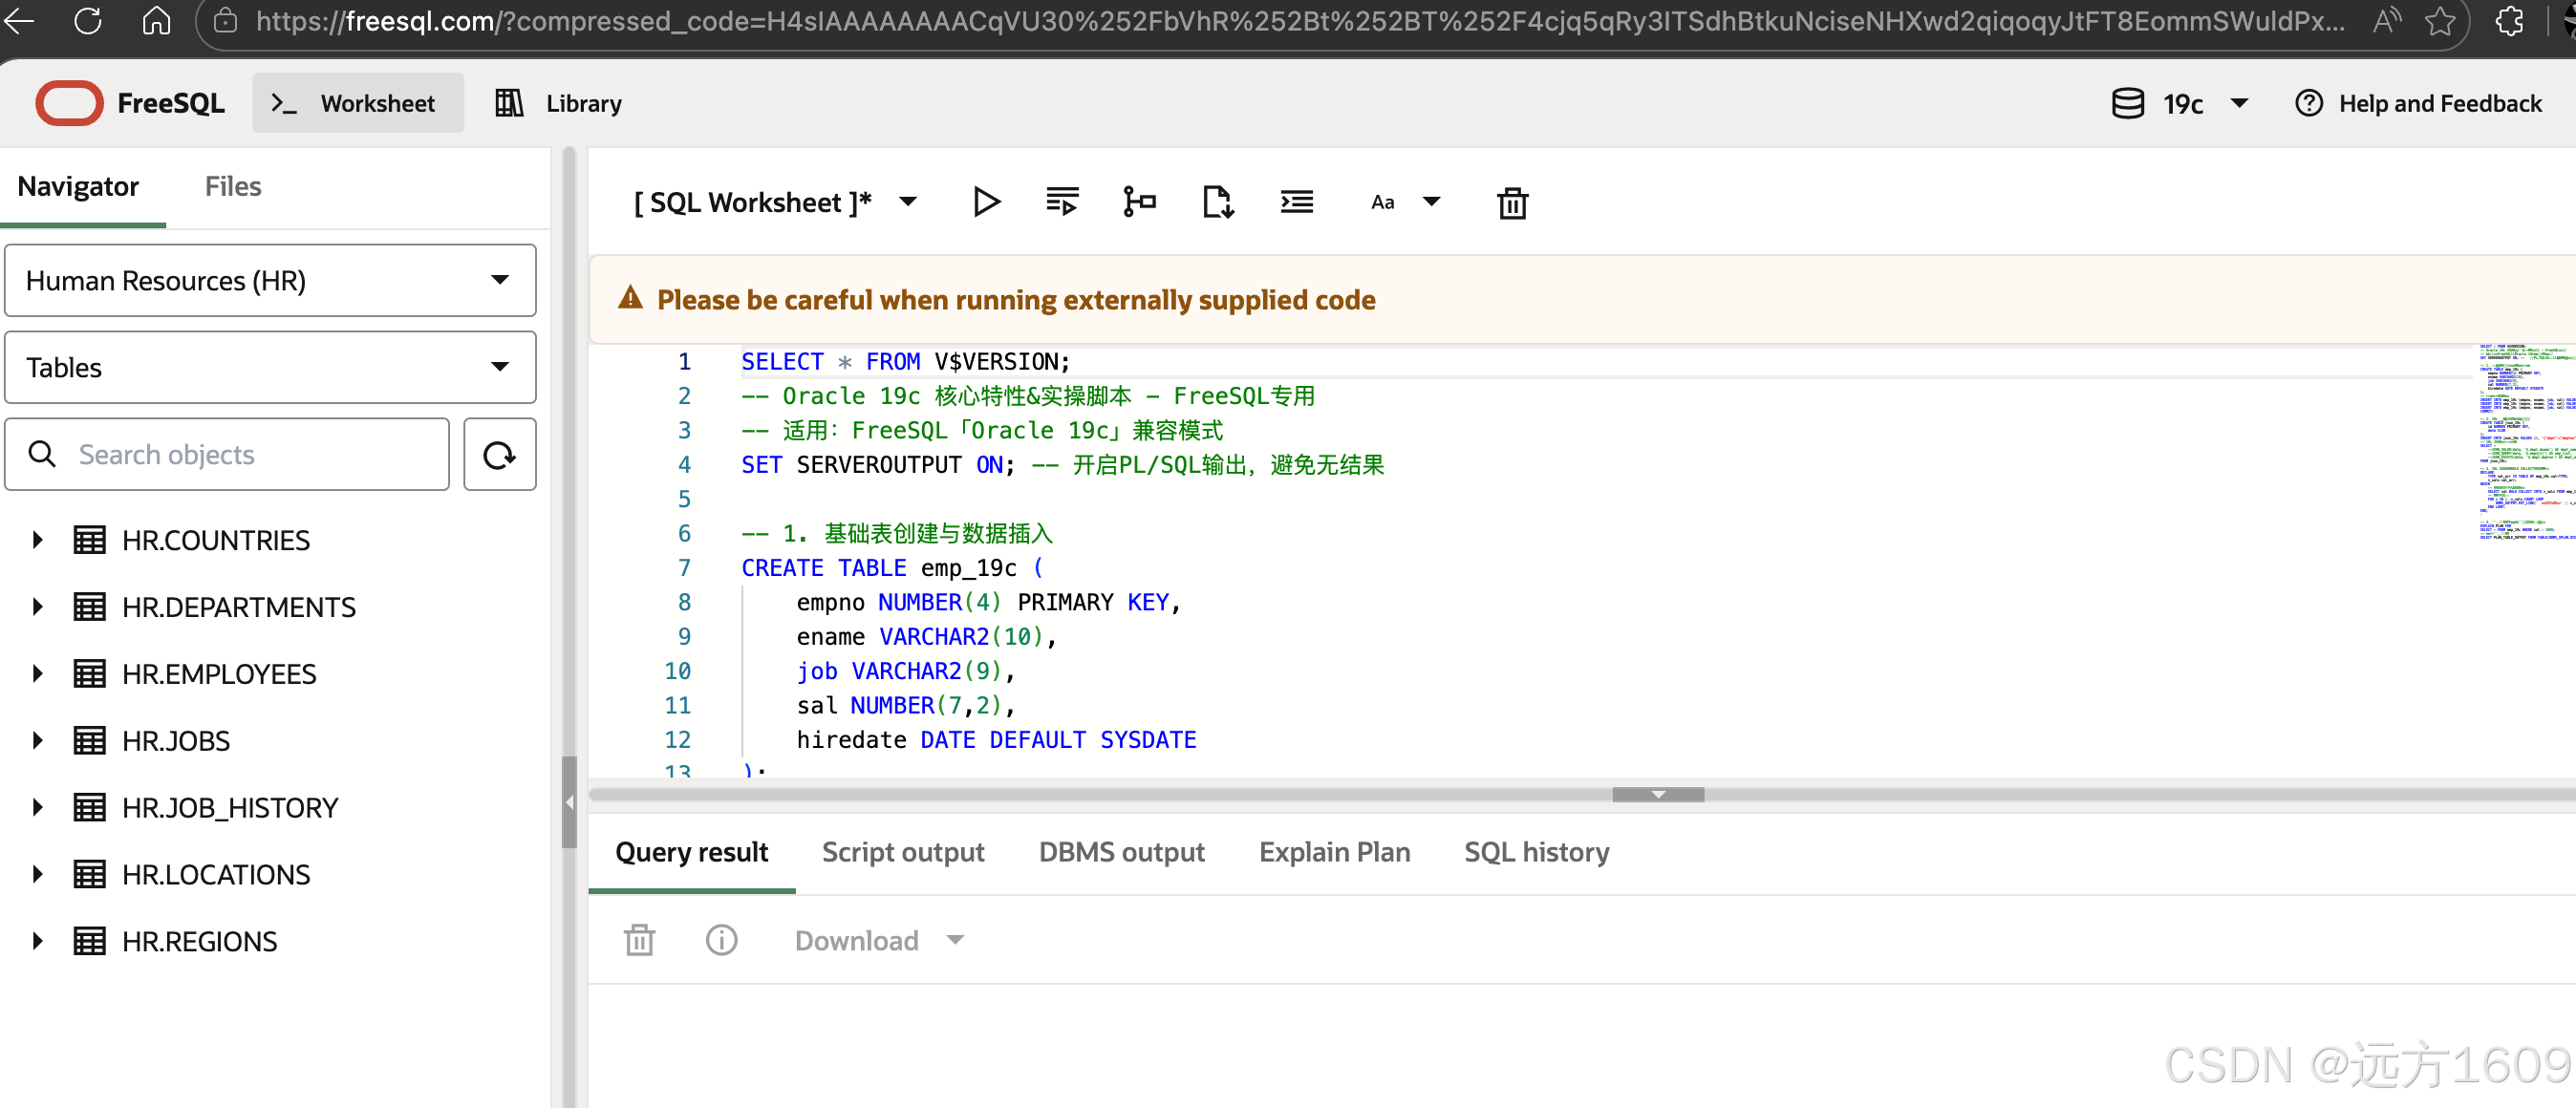
Task: Open the Tables object type dropdown
Action: tap(270, 368)
